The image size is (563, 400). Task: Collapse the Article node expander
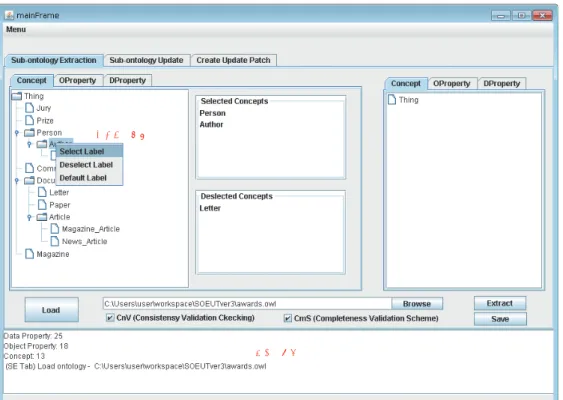(x=29, y=217)
